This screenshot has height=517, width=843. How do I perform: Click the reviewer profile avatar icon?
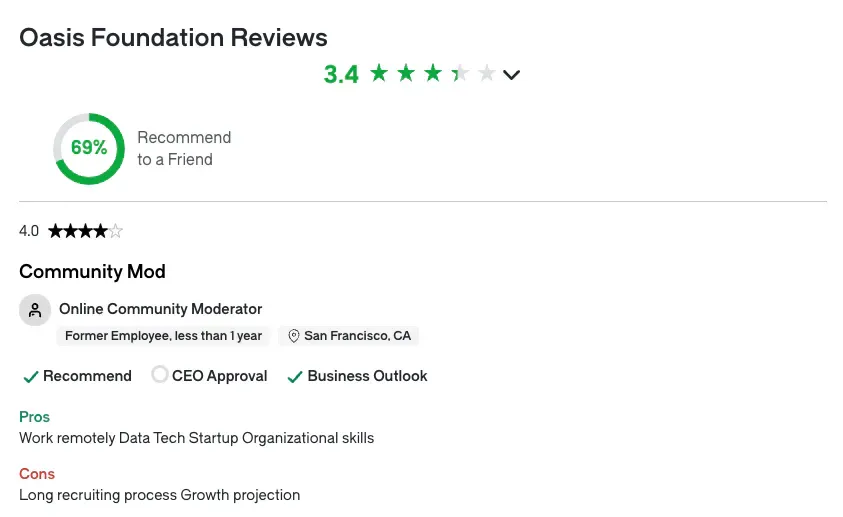[35, 310]
